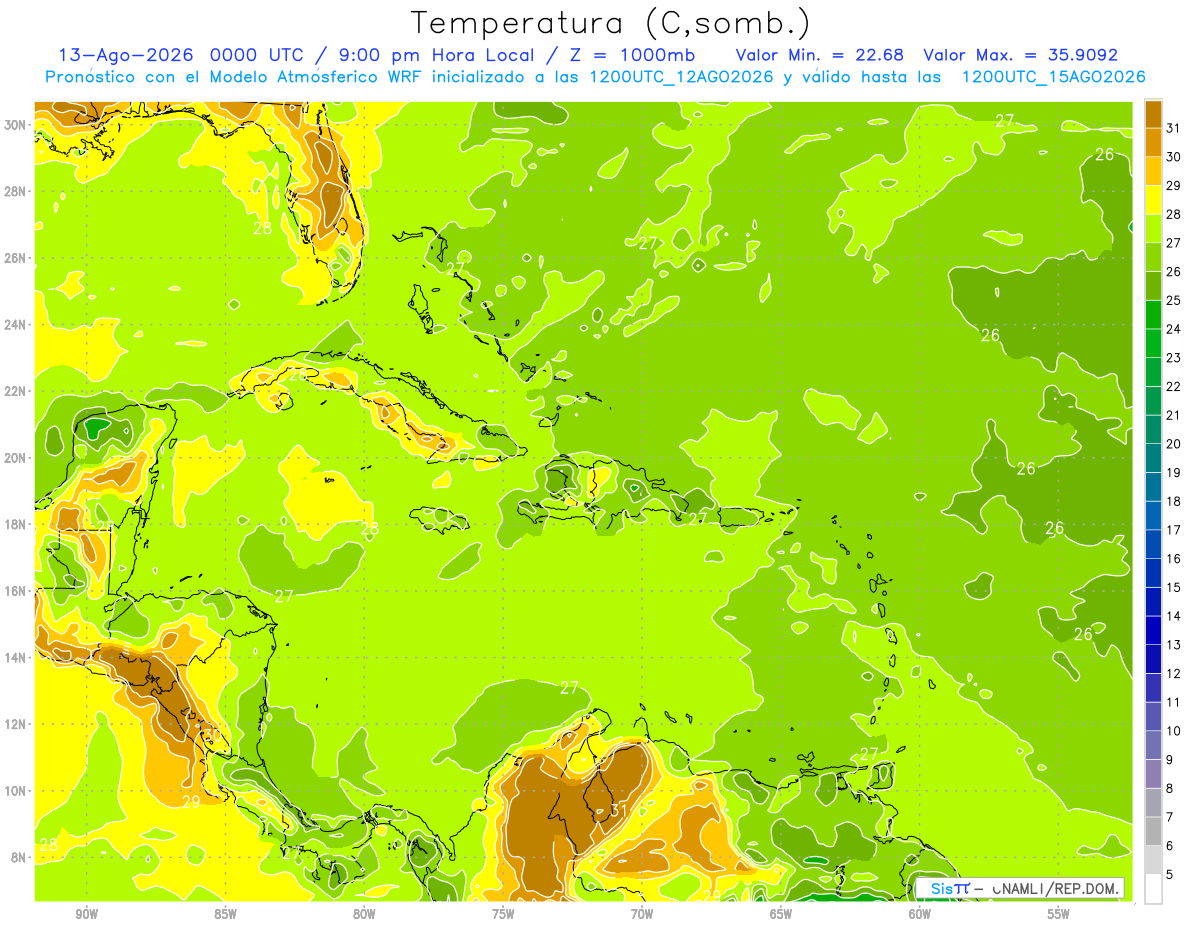Image resolution: width=1200 pixels, height=927 pixels.
Task: Click "Valor Min. = 22.68" text
Action: [x=820, y=55]
